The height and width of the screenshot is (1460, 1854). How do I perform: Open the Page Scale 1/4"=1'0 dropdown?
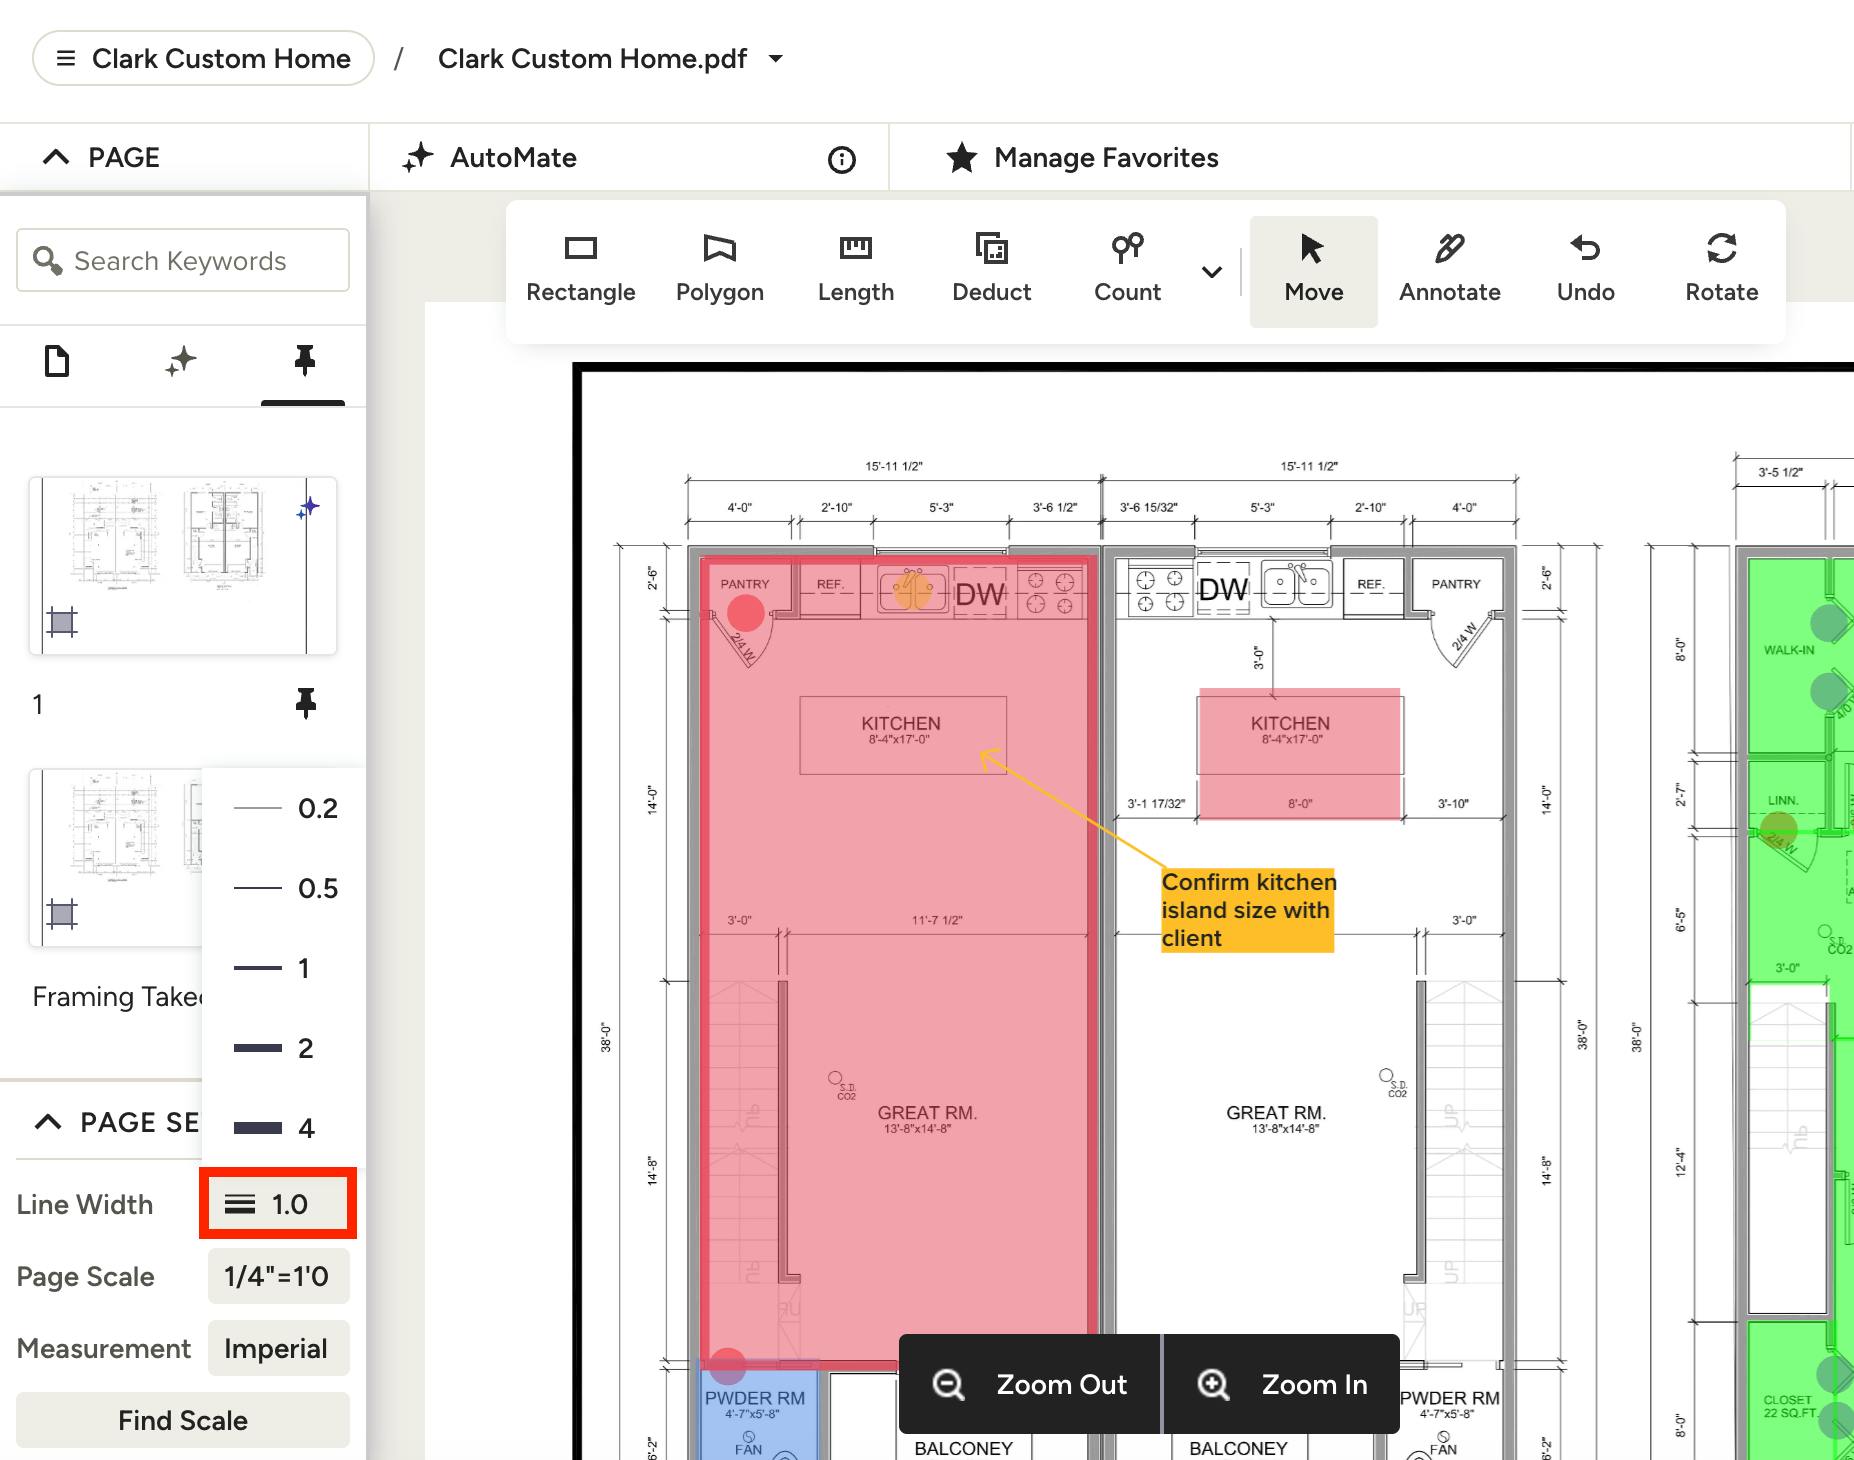tap(278, 1276)
